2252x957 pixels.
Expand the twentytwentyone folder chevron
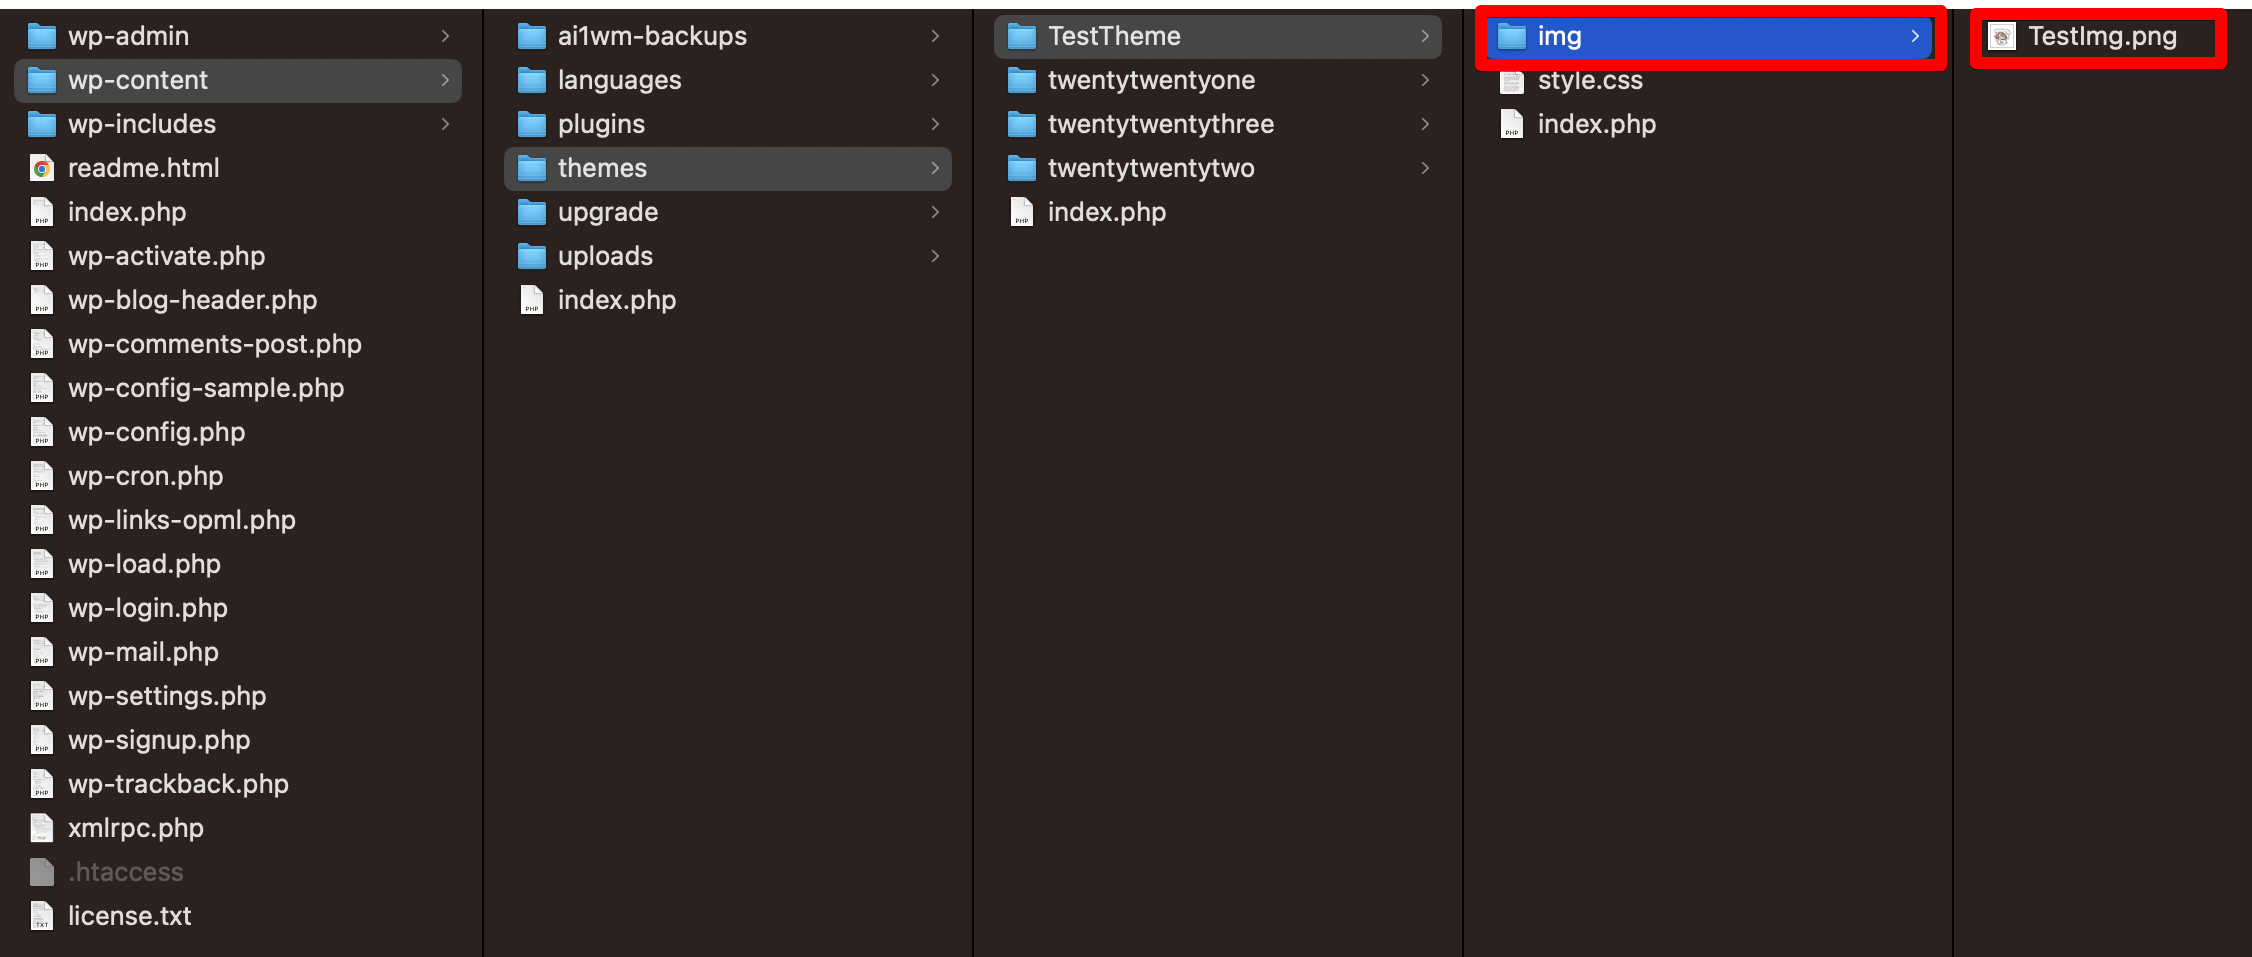click(1425, 80)
